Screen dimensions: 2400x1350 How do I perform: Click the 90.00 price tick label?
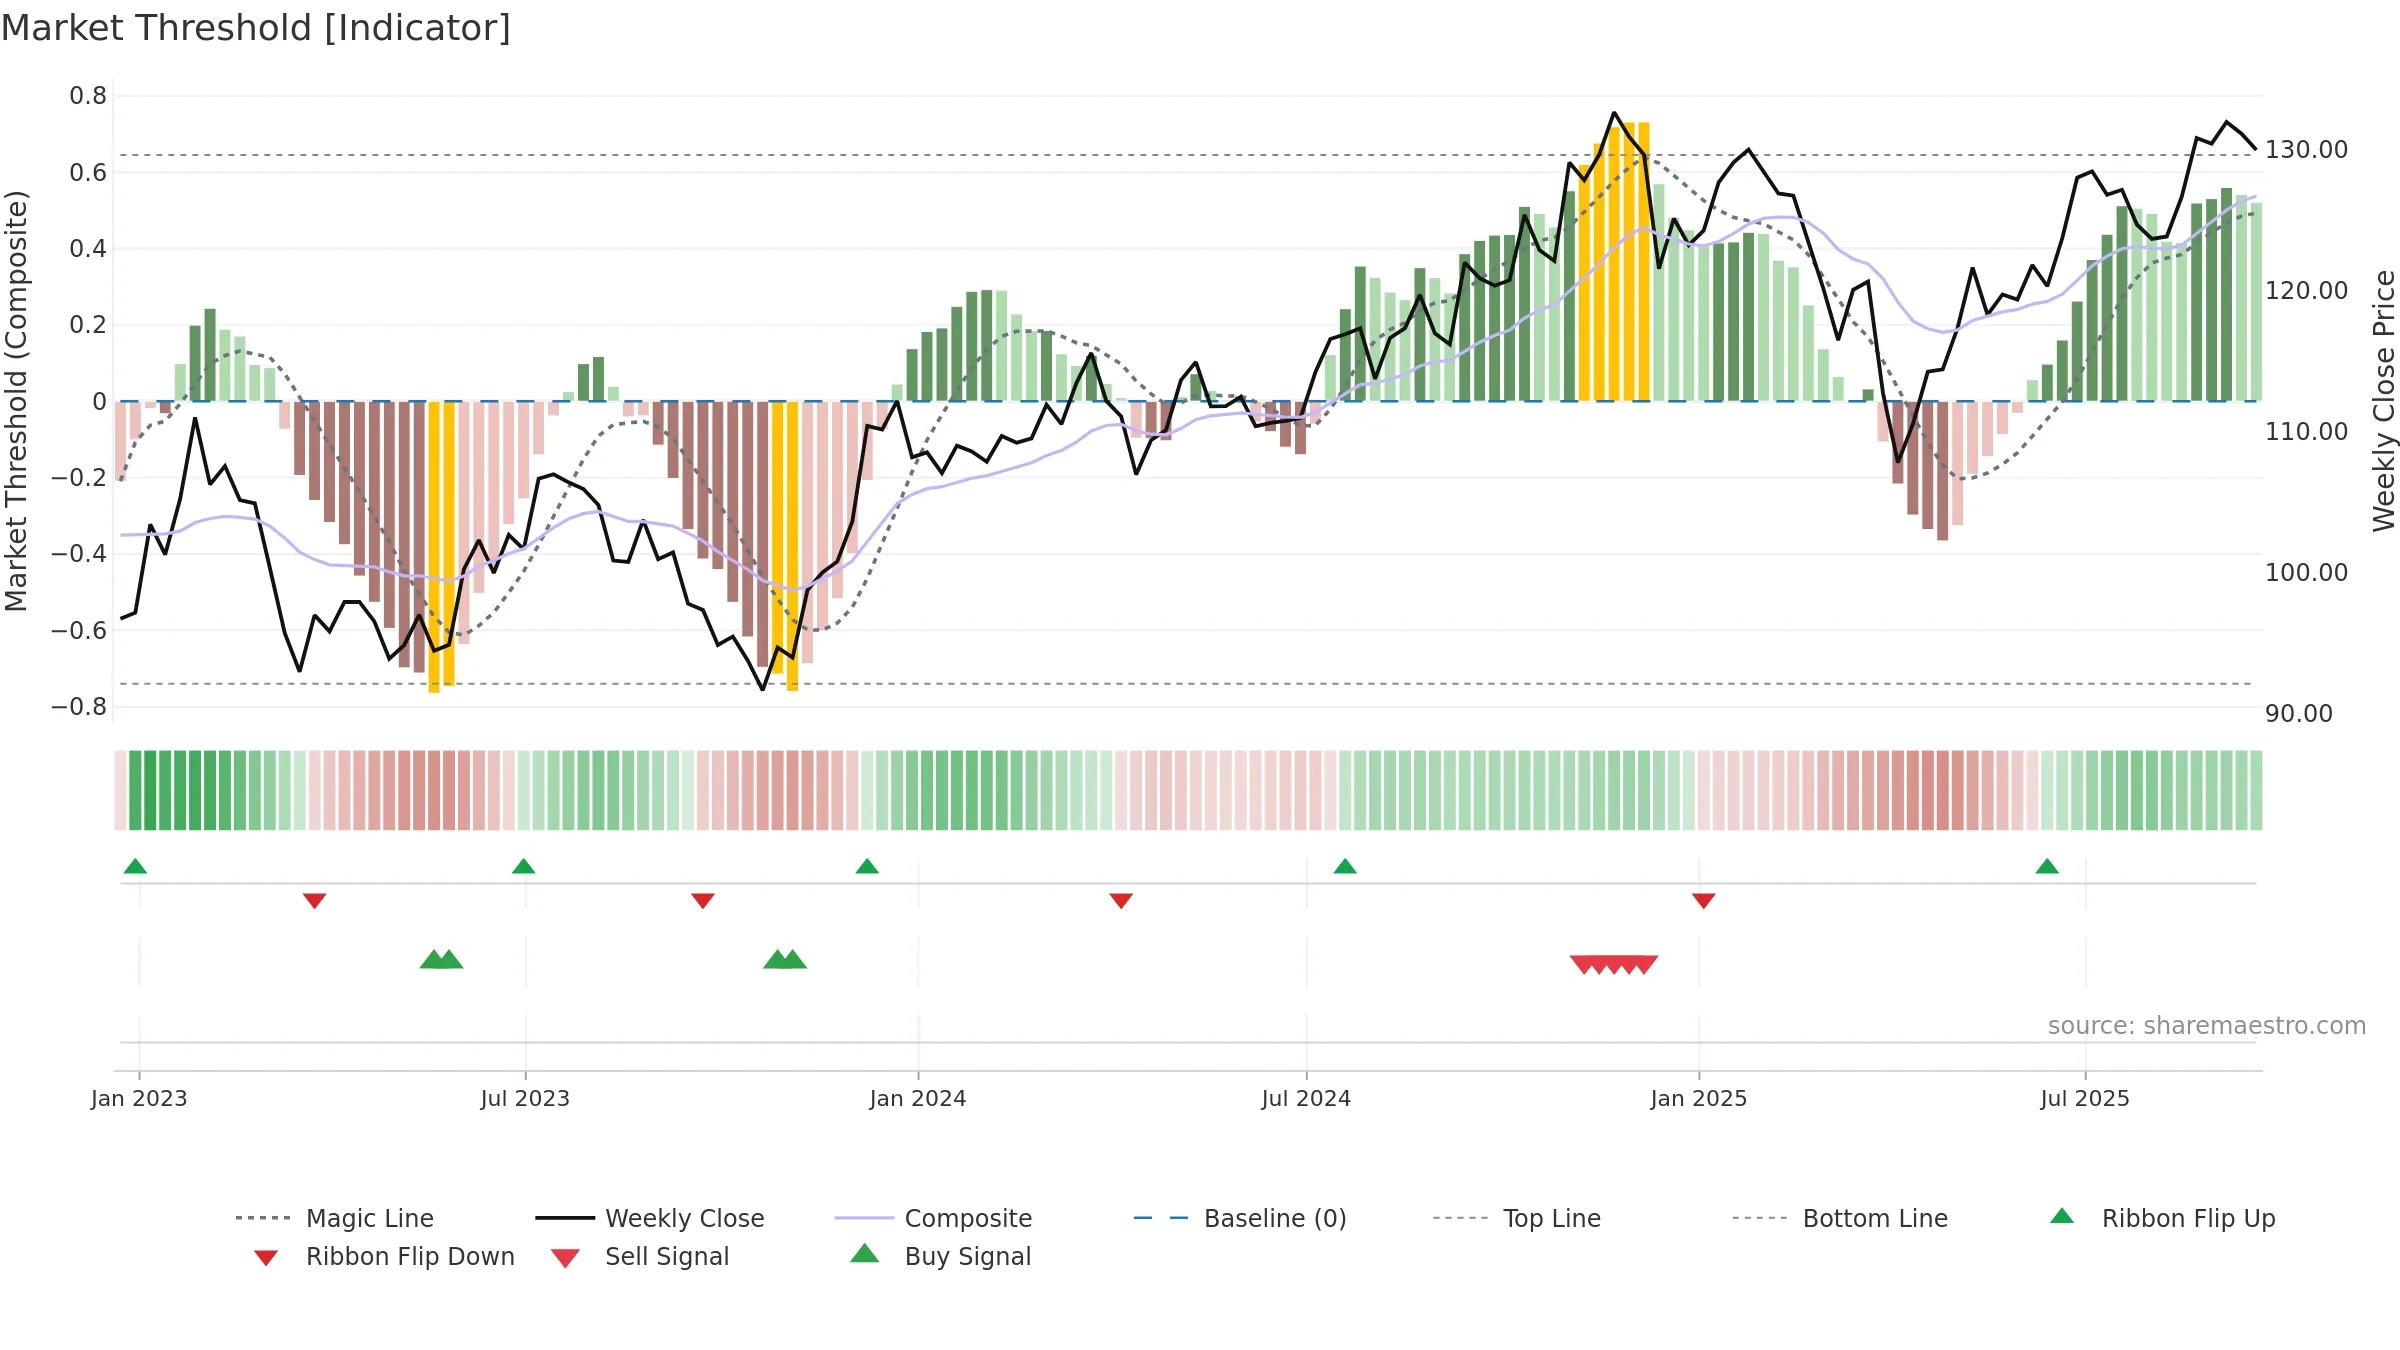(x=2299, y=714)
